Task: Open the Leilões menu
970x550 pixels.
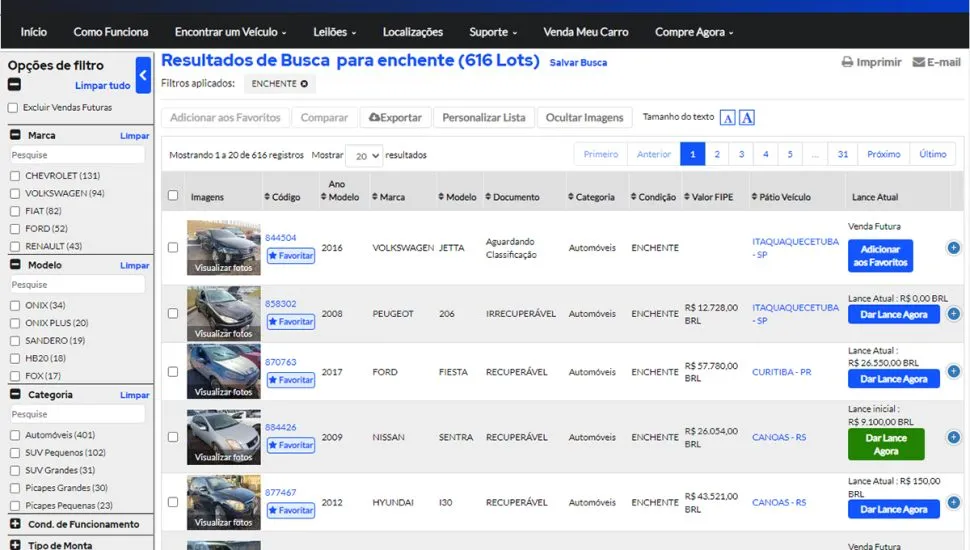Action: tap(334, 32)
